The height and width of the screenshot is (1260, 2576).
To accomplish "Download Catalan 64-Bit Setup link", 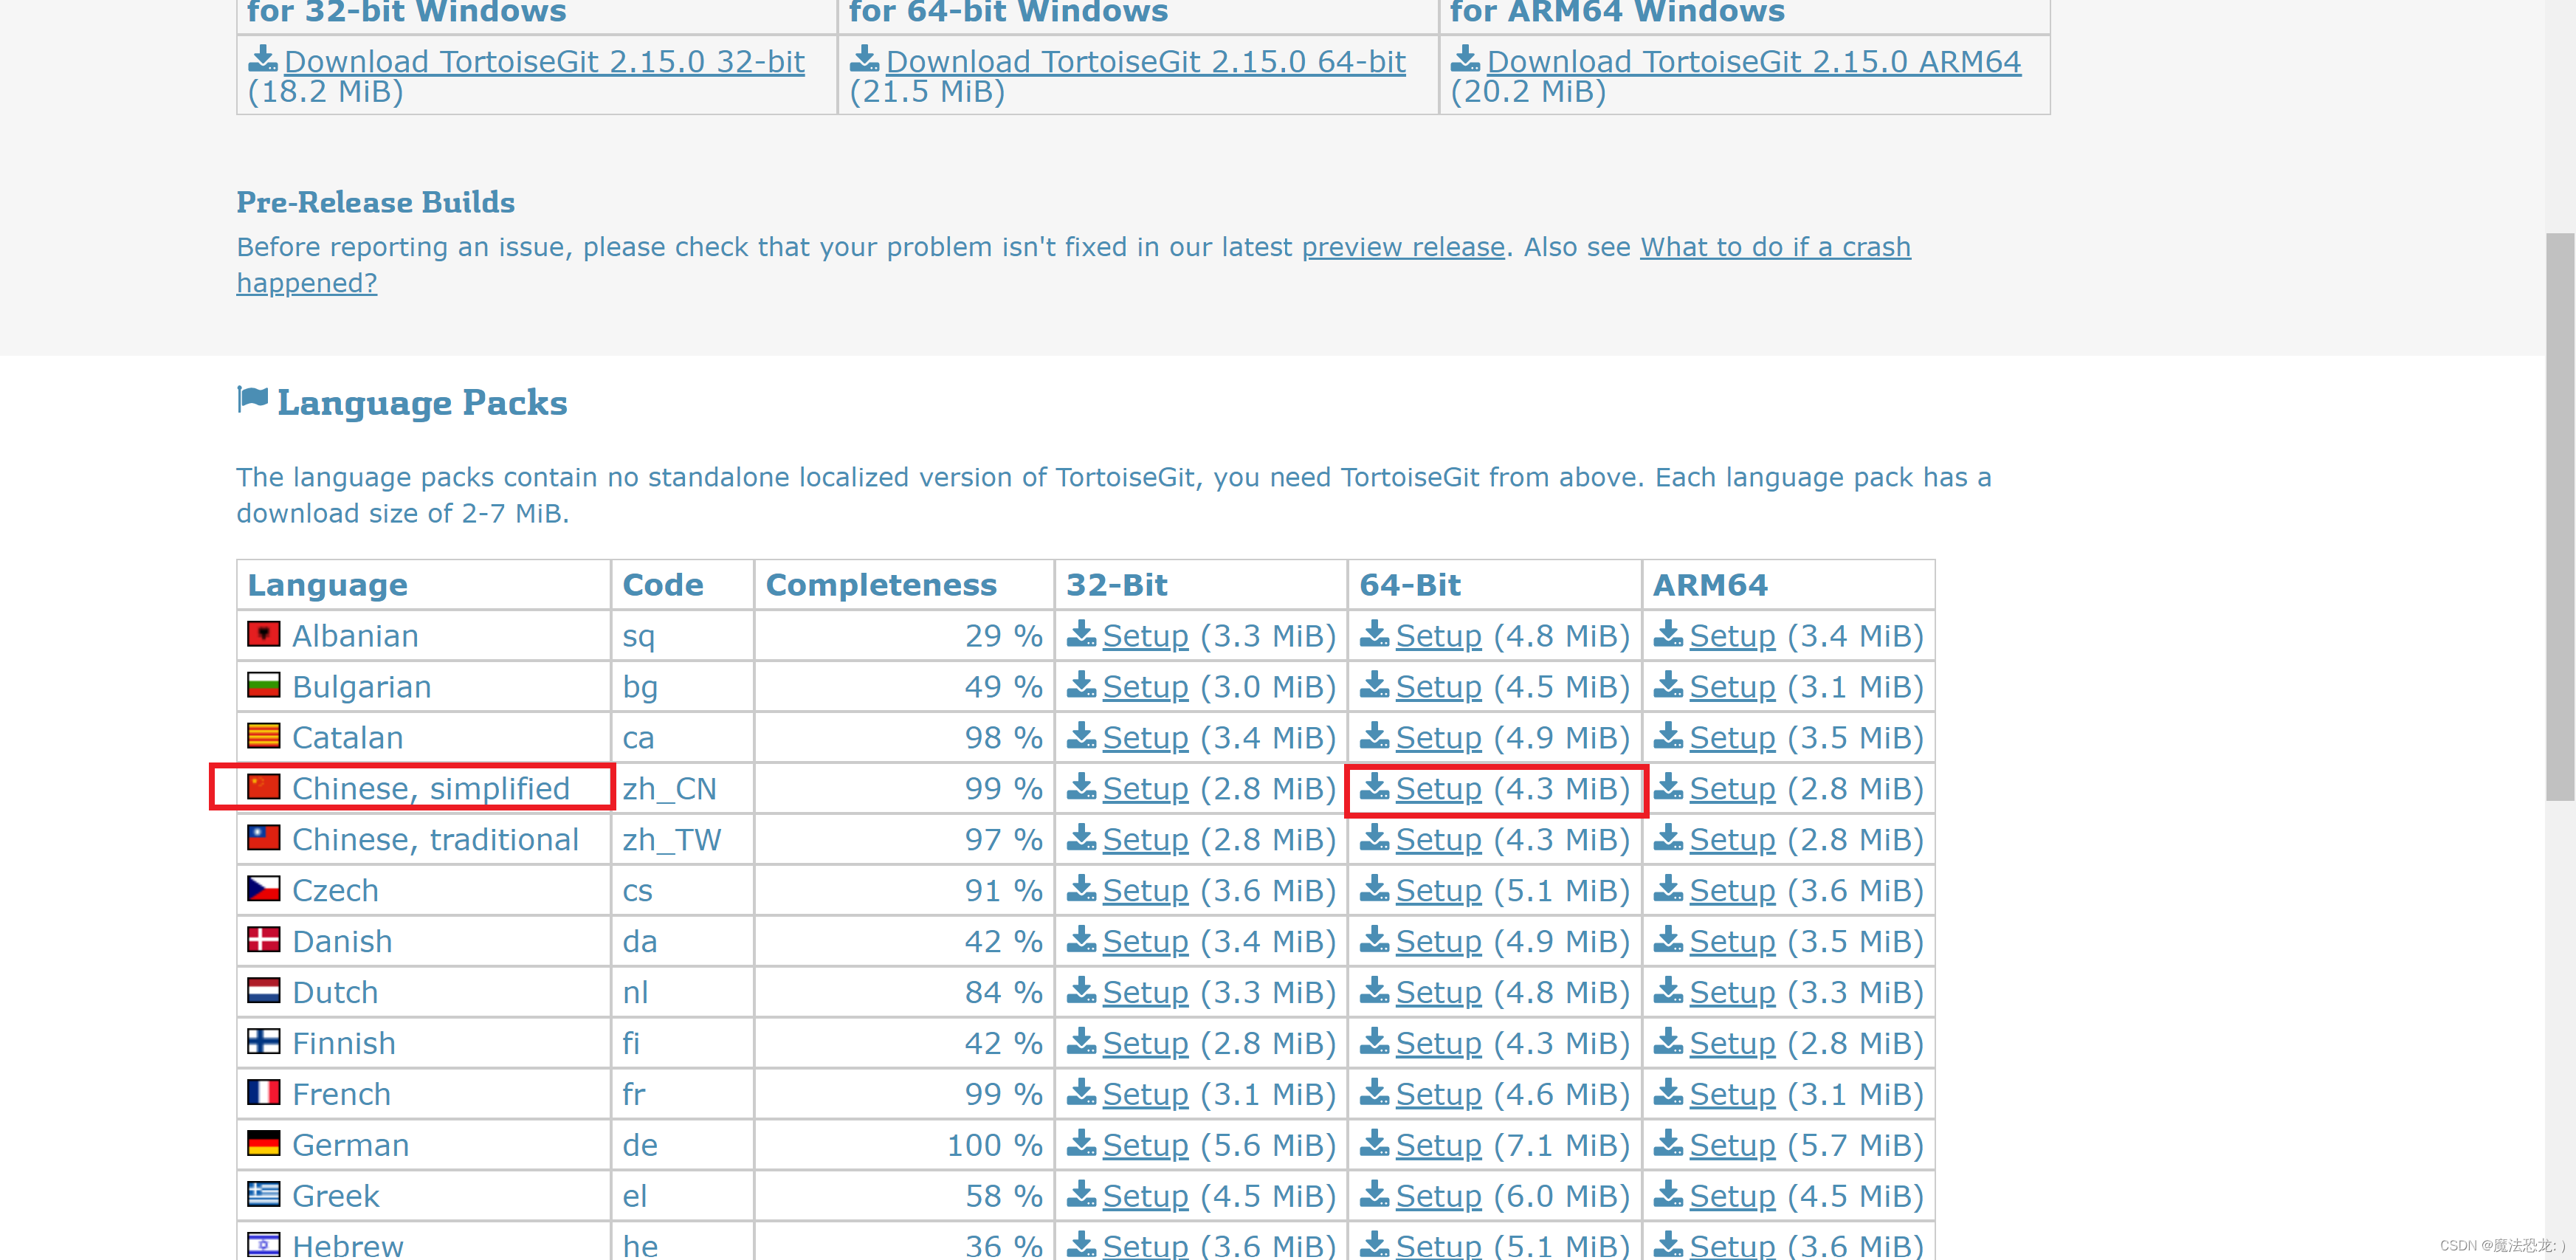I will point(1438,738).
